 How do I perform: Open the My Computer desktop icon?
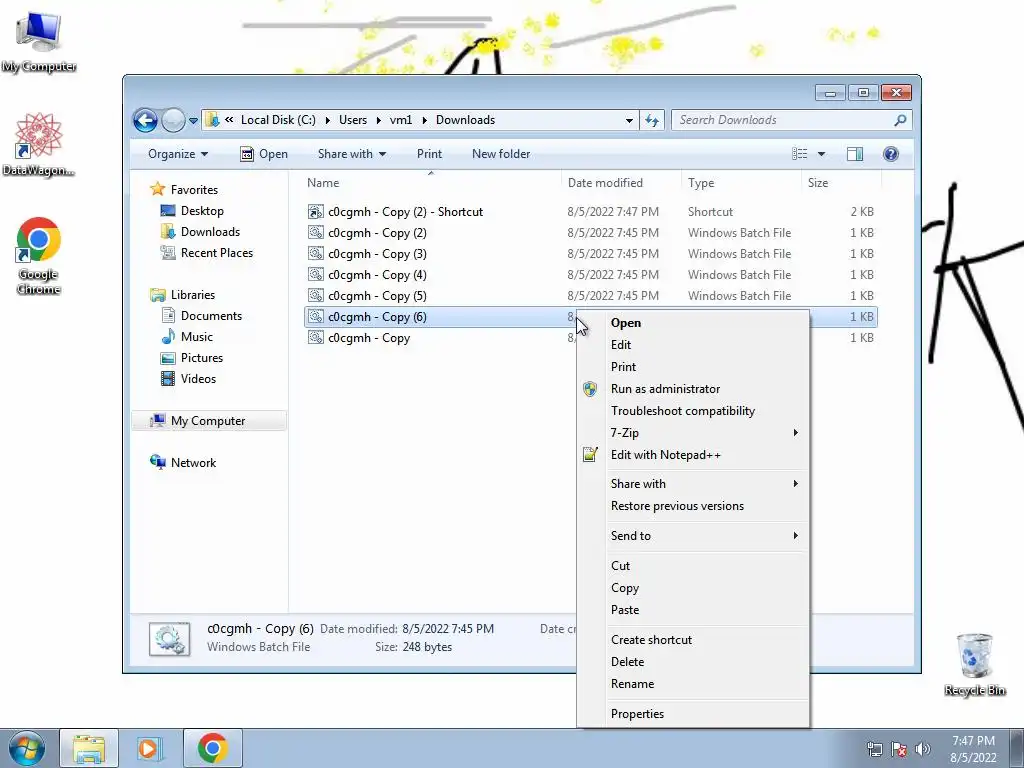click(39, 42)
